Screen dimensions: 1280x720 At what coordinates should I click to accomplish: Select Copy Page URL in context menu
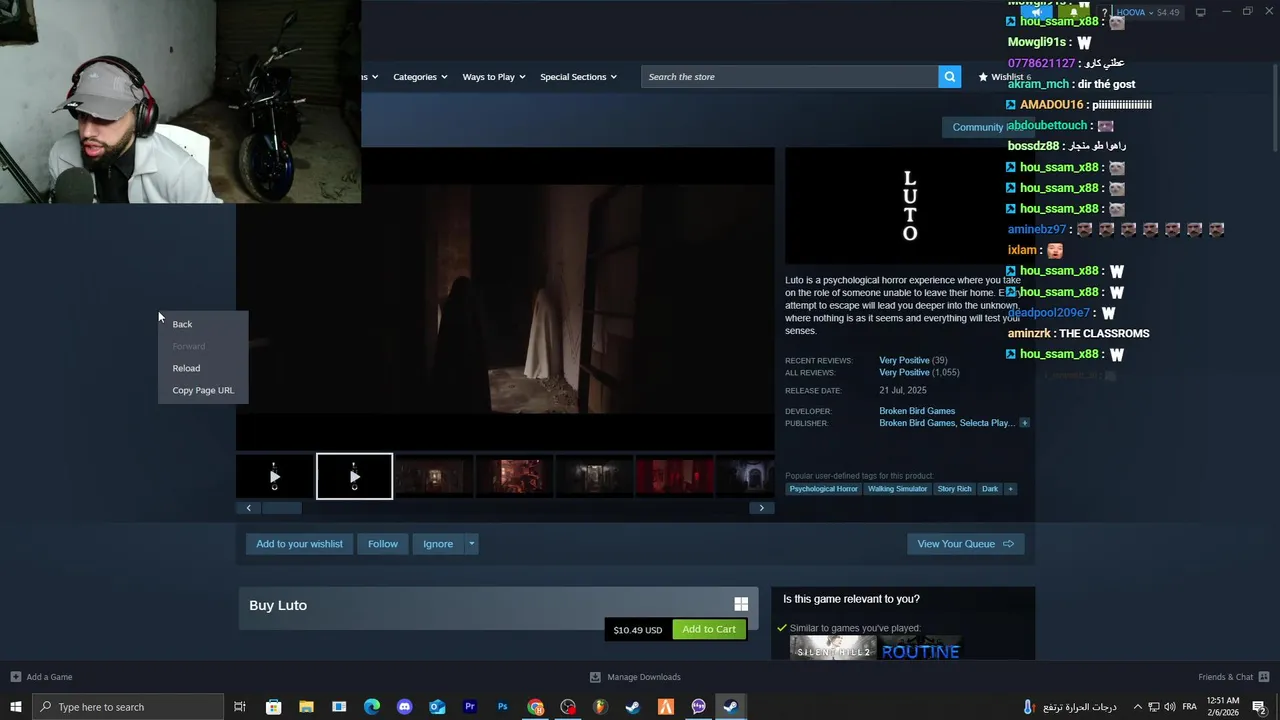(203, 390)
